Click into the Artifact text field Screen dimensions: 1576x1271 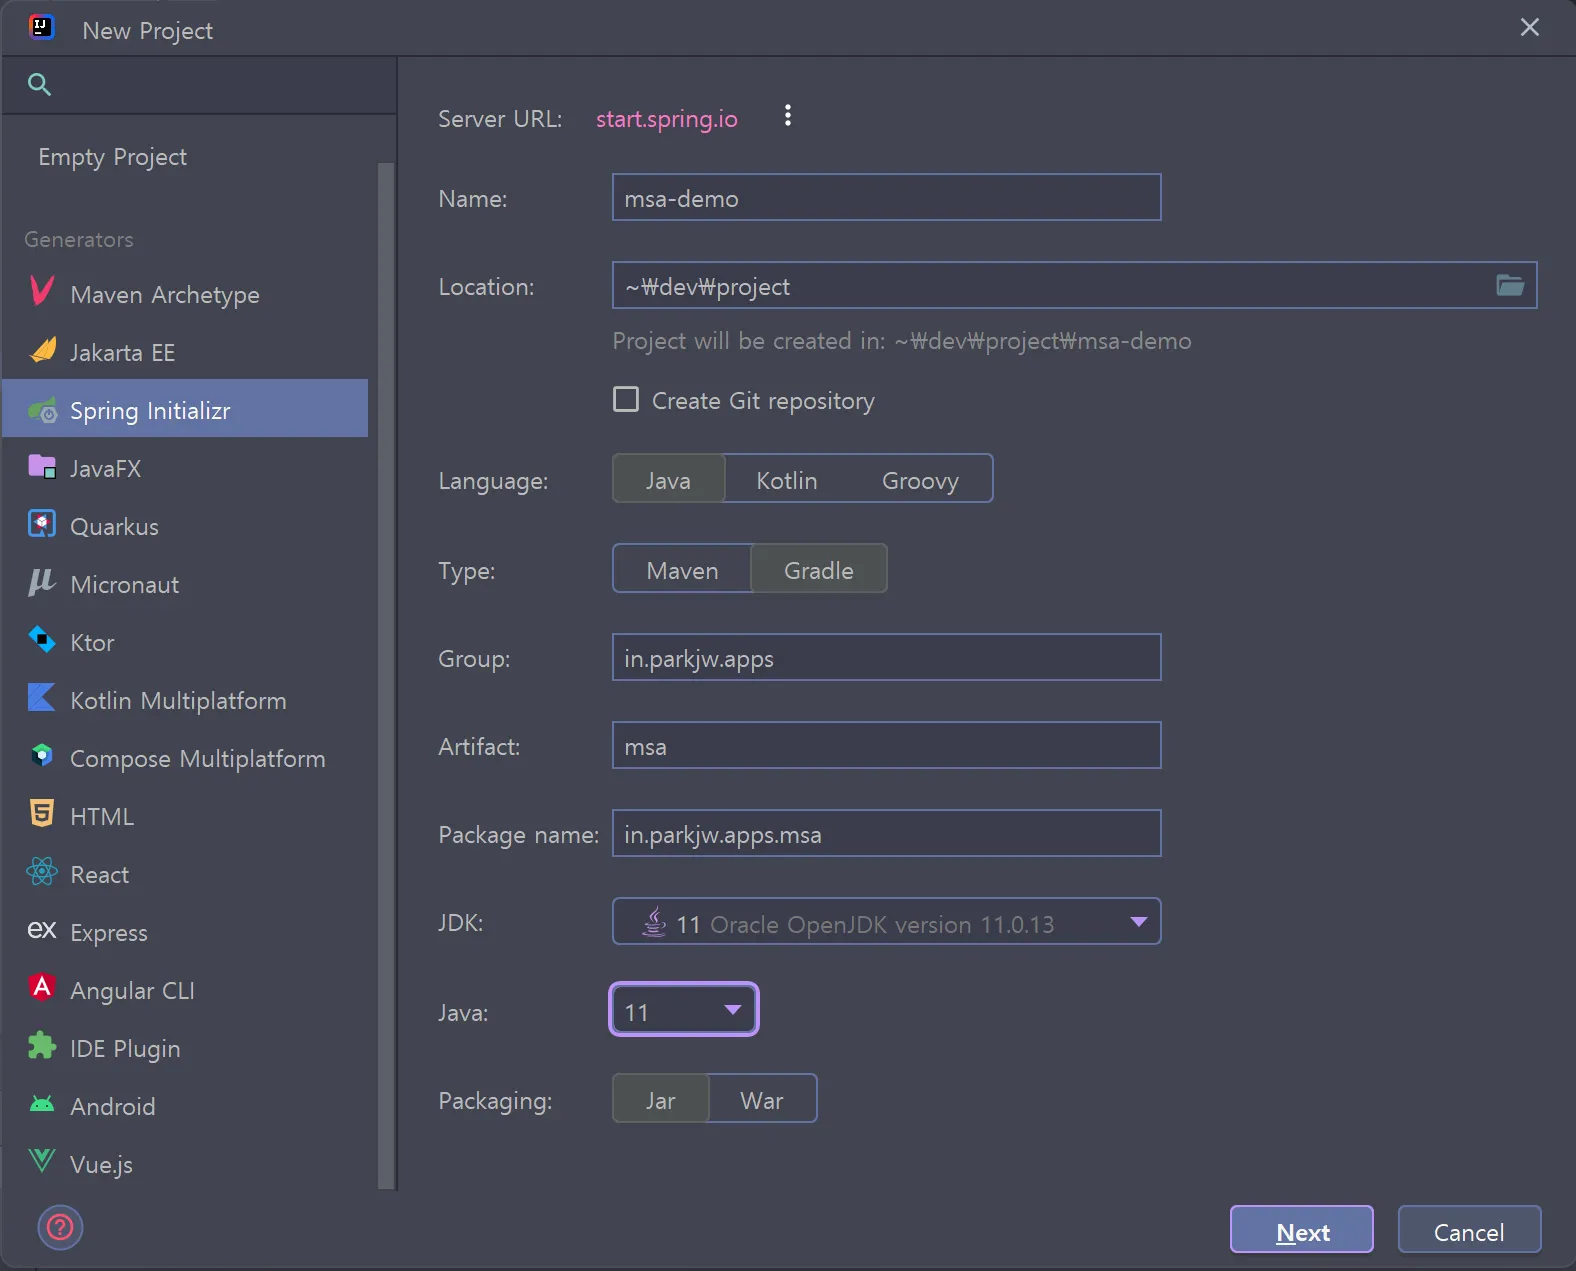pyautogui.click(x=886, y=746)
